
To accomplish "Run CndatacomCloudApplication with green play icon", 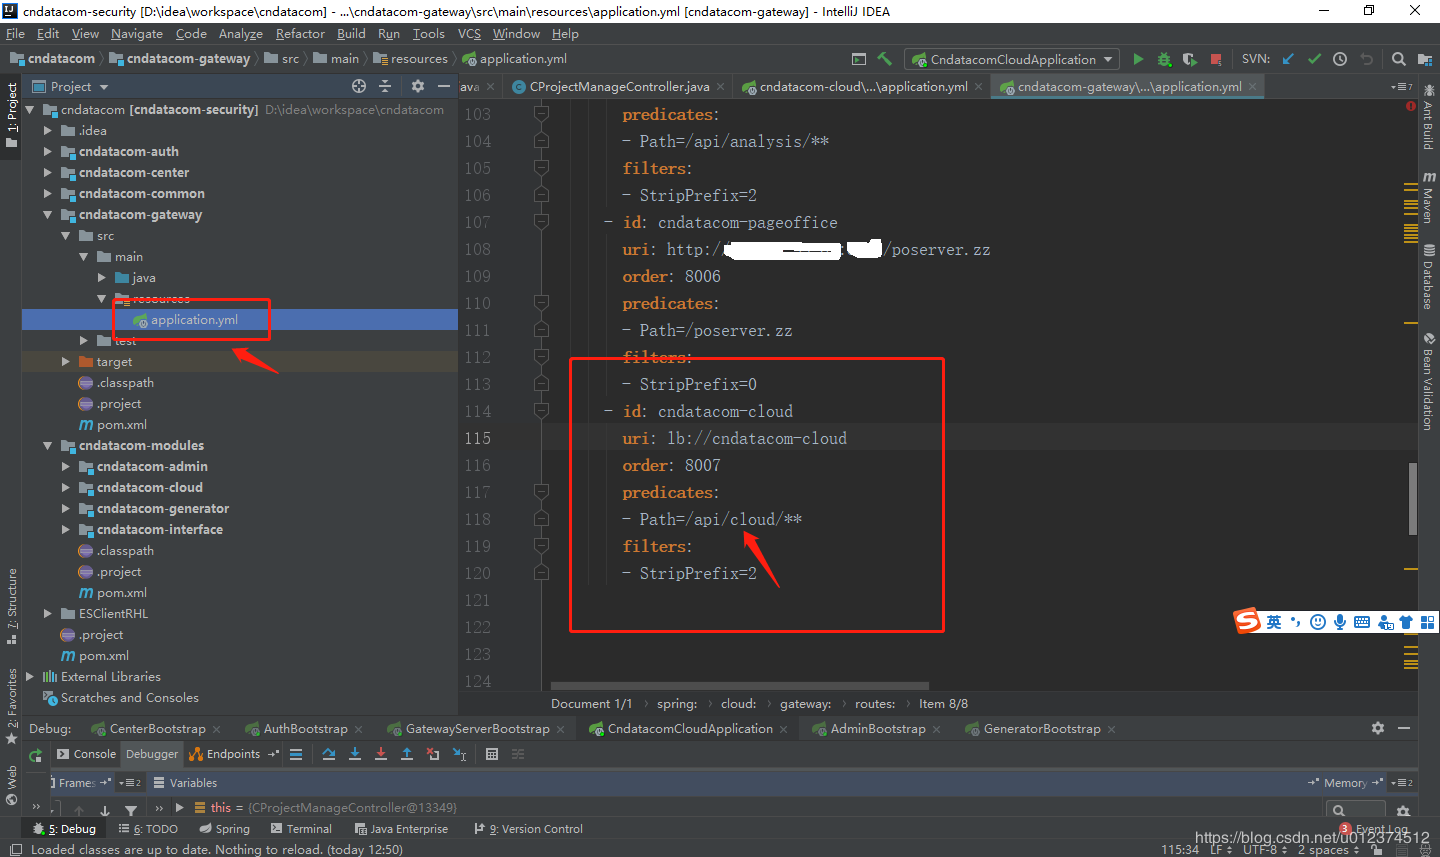I will coord(1138,59).
